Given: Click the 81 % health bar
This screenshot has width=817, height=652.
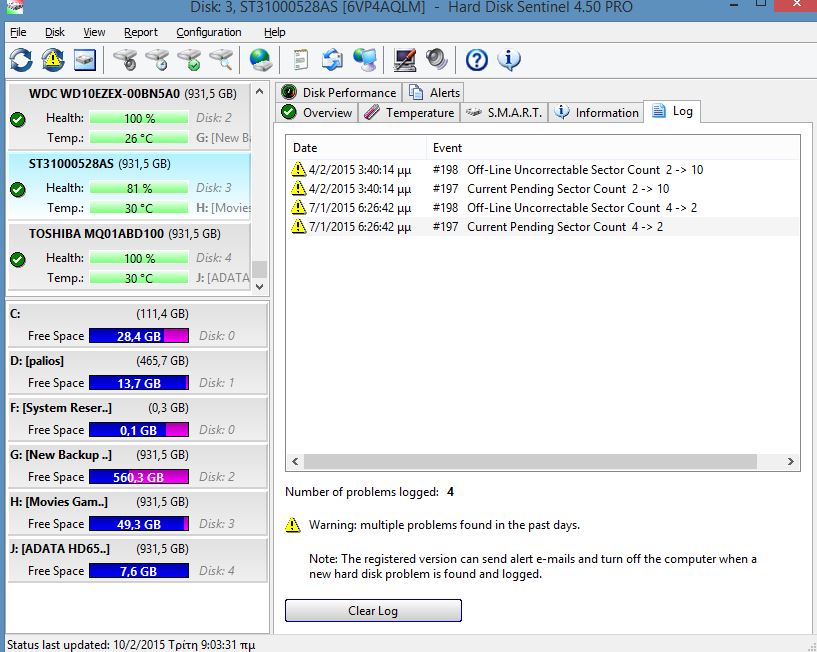Looking at the screenshot, I should (x=139, y=189).
